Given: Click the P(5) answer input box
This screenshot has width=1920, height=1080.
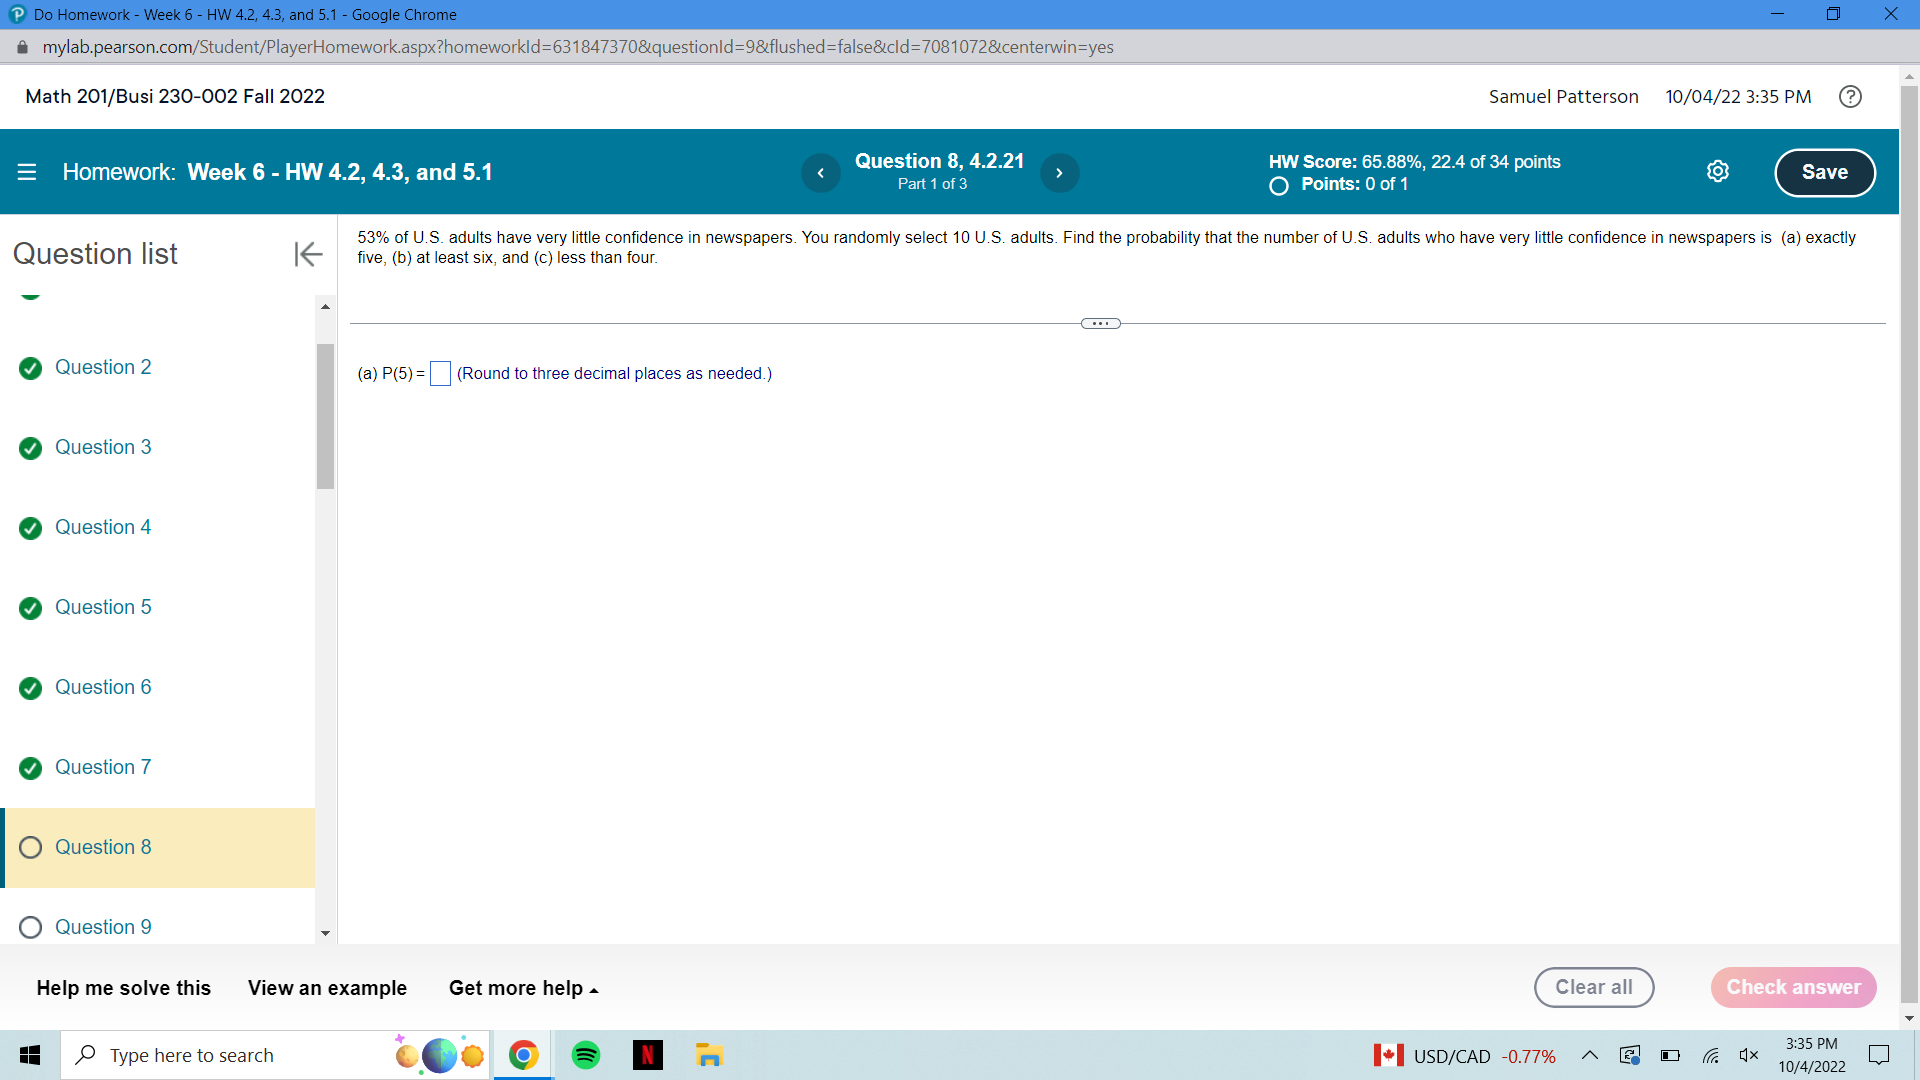Looking at the screenshot, I should tap(440, 374).
